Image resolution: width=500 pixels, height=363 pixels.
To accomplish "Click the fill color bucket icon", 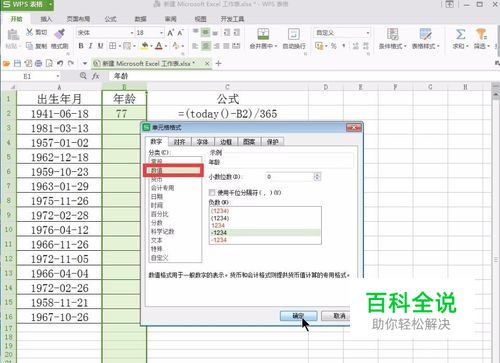I will 145,46.
